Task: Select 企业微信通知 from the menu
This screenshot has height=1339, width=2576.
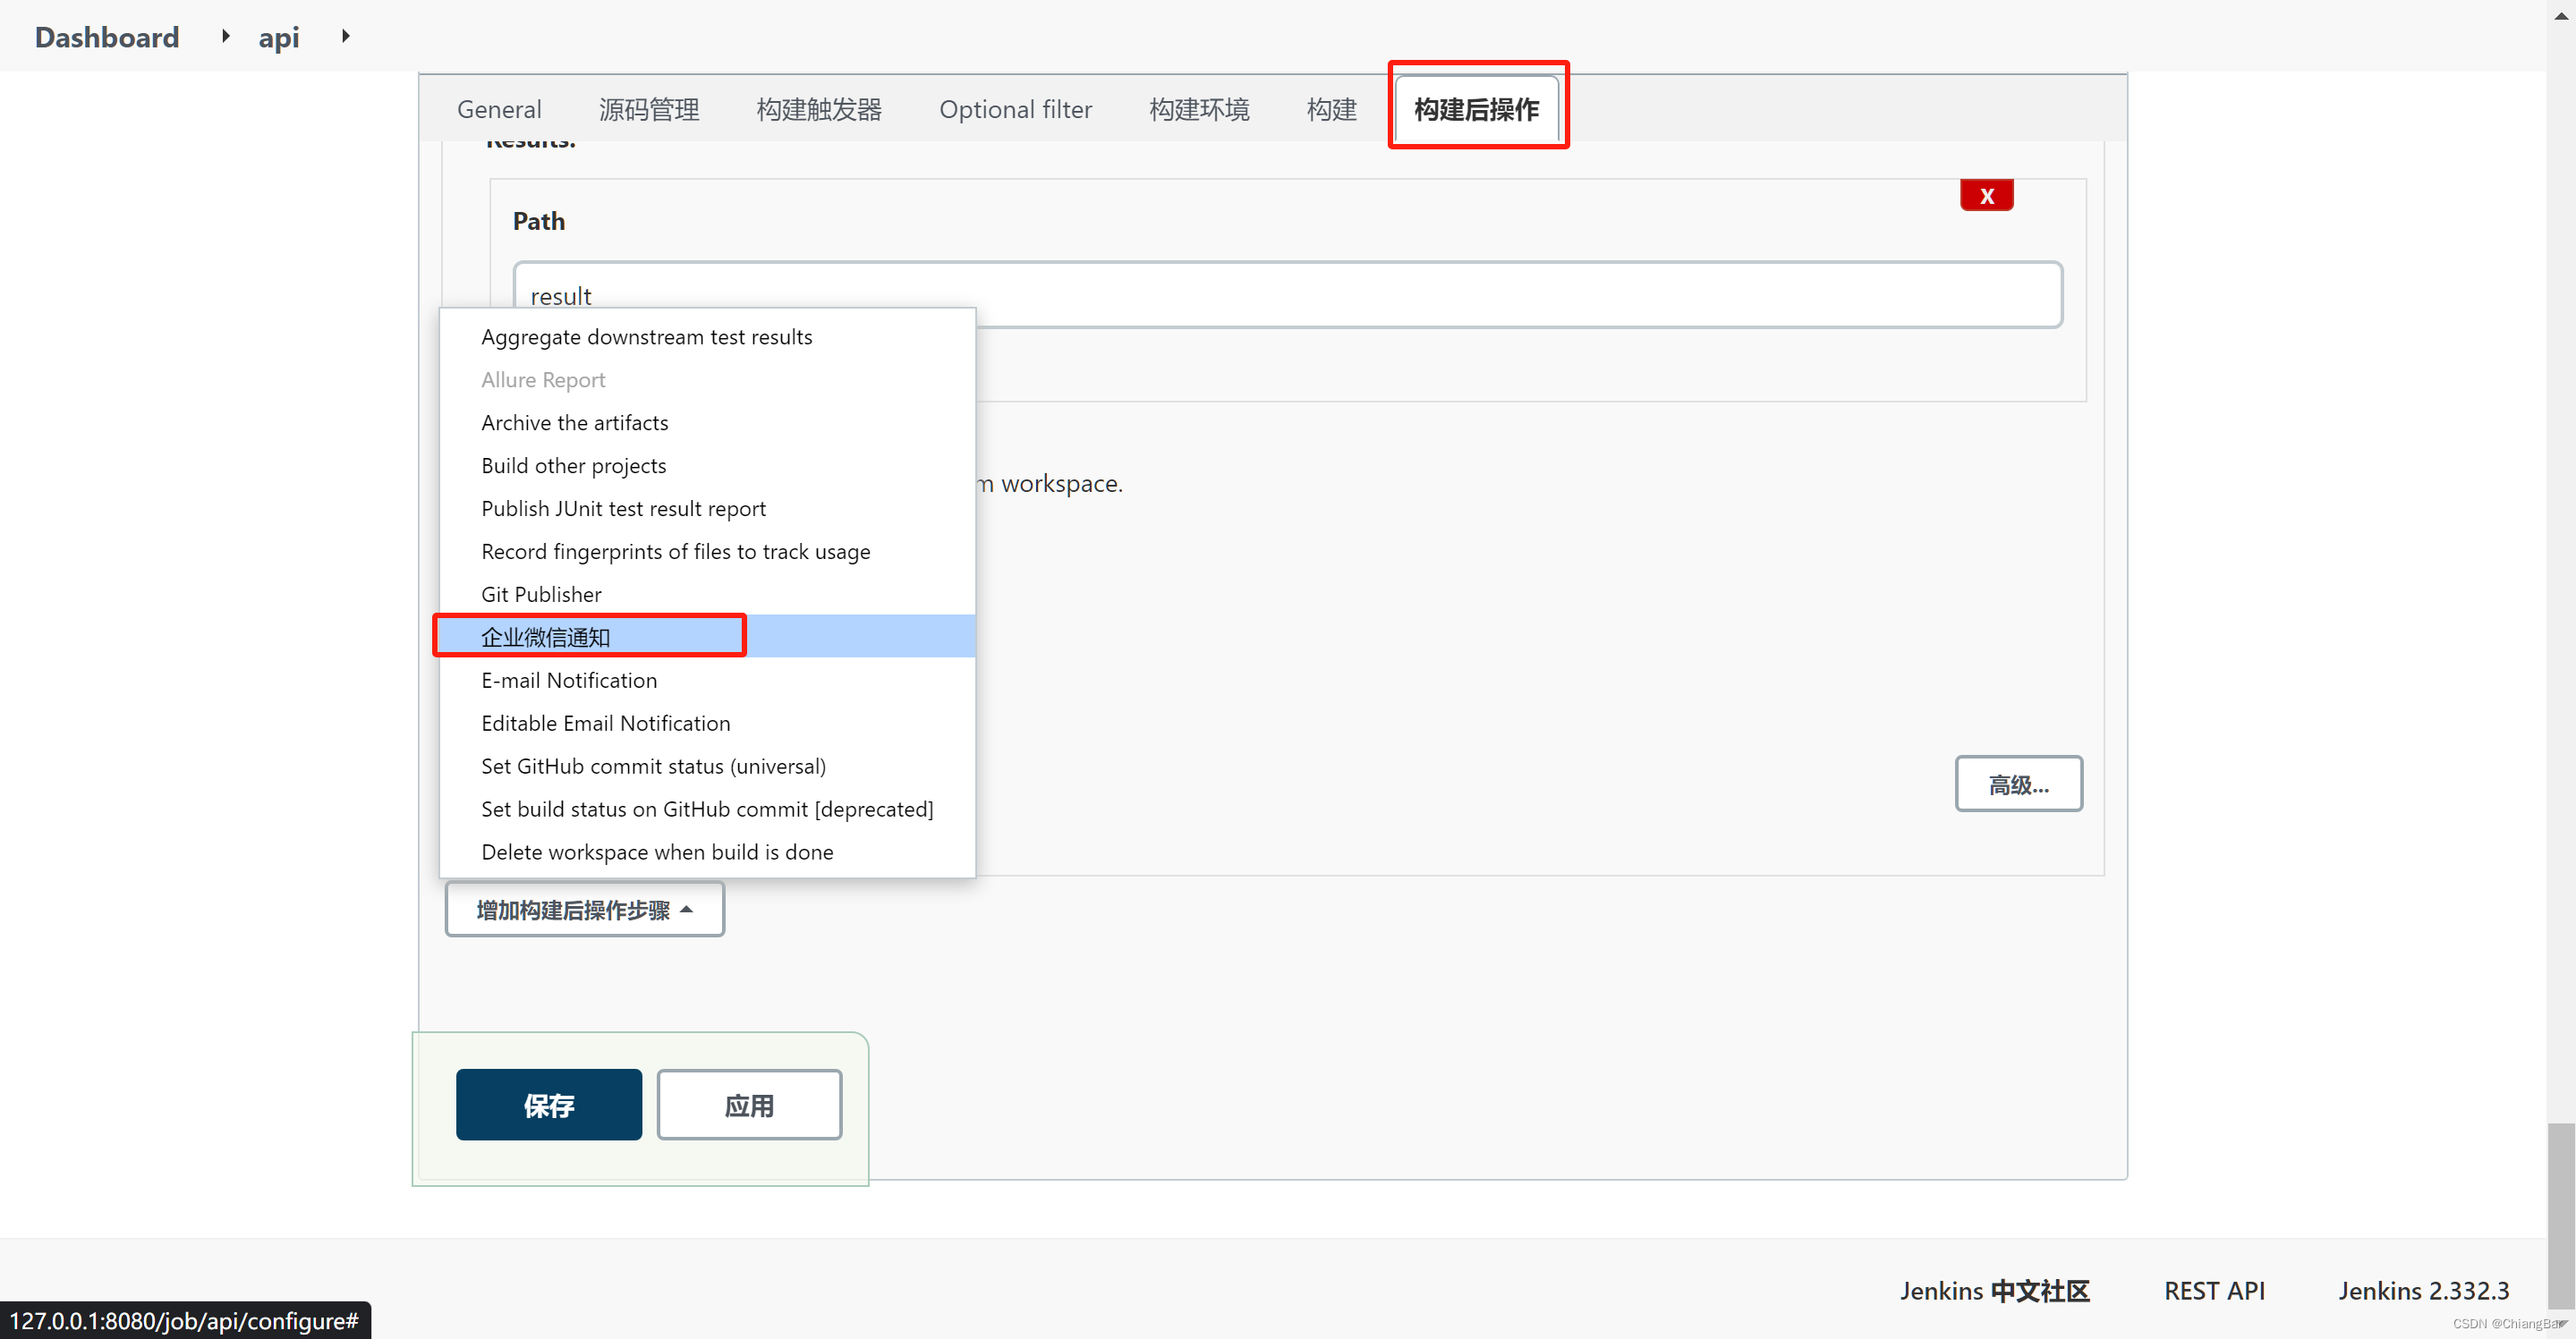Action: [707, 637]
